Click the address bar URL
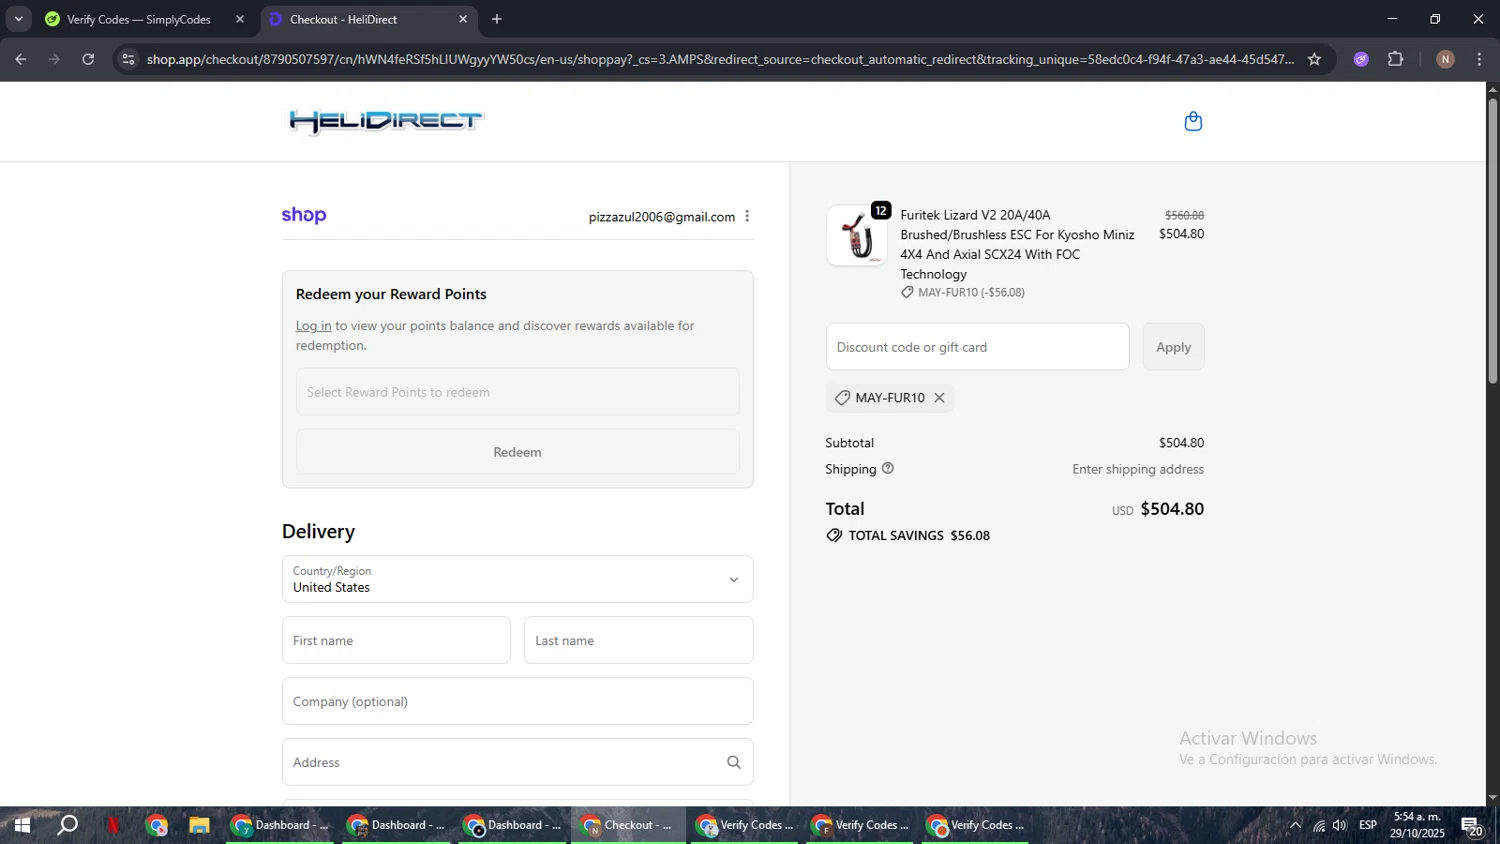The width and height of the screenshot is (1500, 844). pos(720,59)
